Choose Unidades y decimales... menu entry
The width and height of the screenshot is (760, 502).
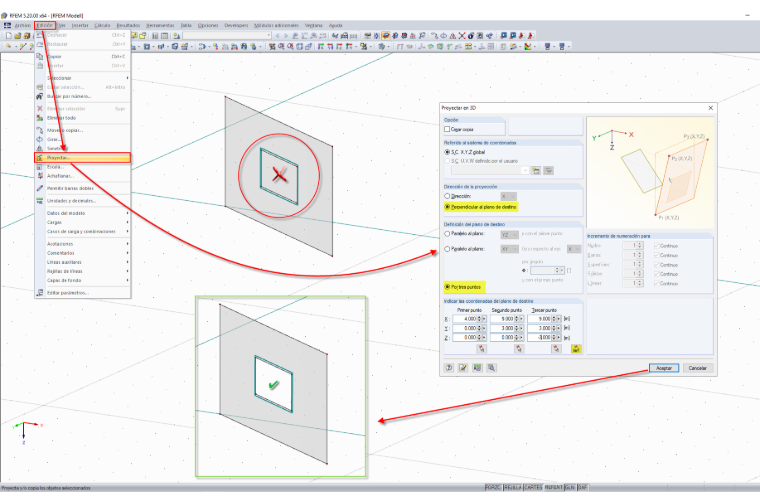pyautogui.click(x=82, y=201)
